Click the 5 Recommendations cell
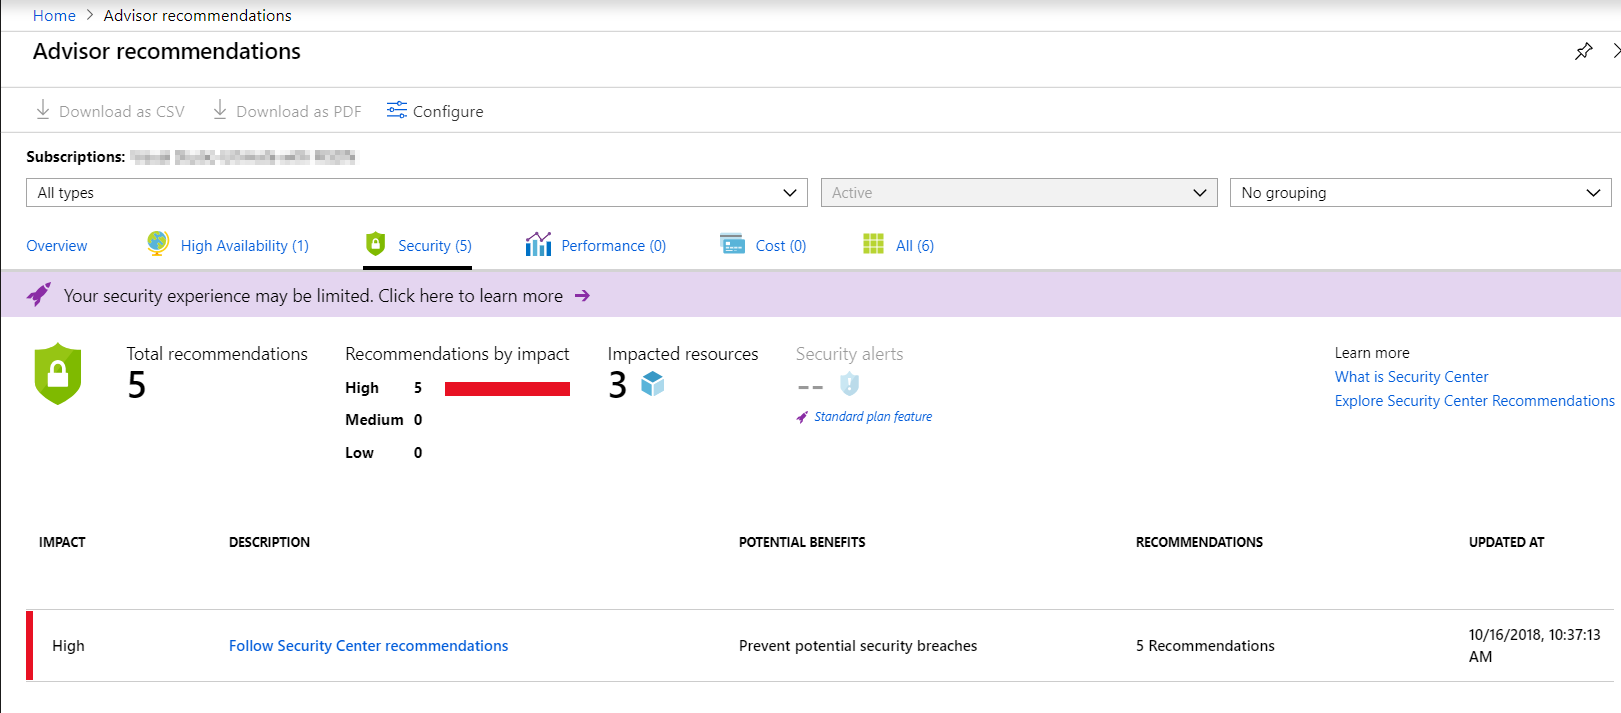 [1205, 646]
